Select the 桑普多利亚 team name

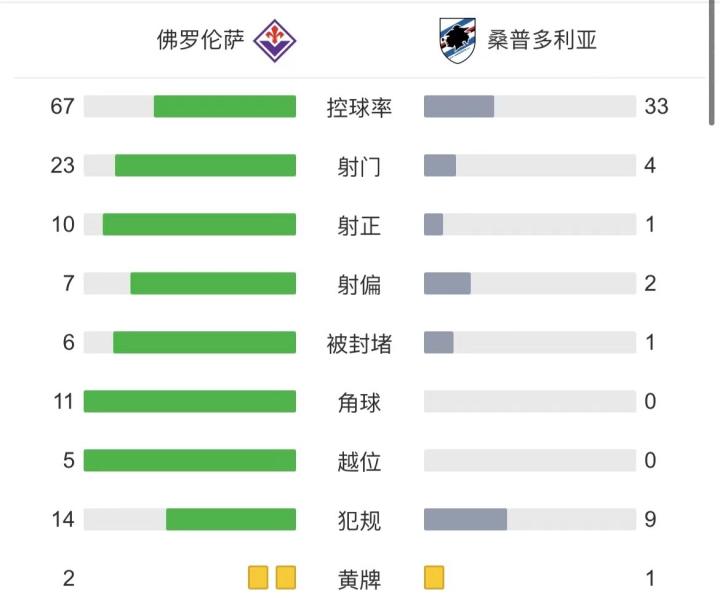pos(542,40)
